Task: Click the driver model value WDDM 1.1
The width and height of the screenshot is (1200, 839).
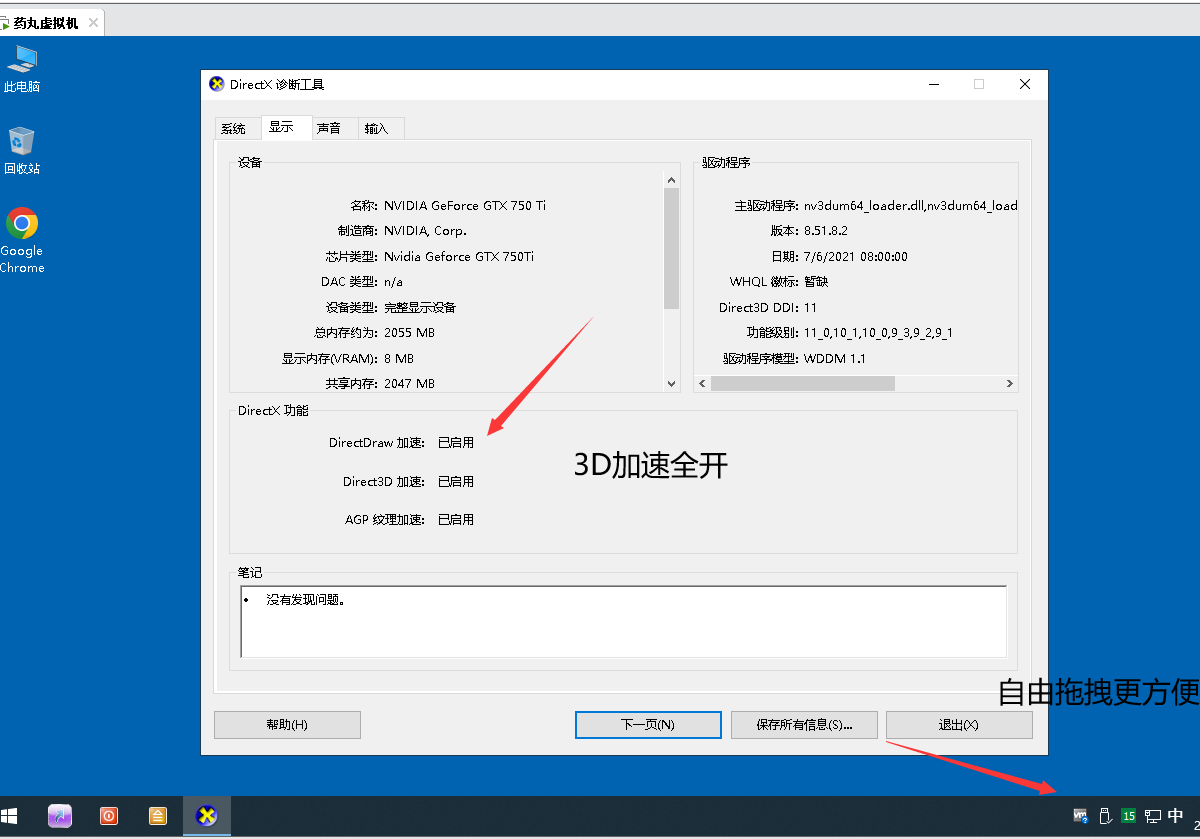Action: coord(835,358)
